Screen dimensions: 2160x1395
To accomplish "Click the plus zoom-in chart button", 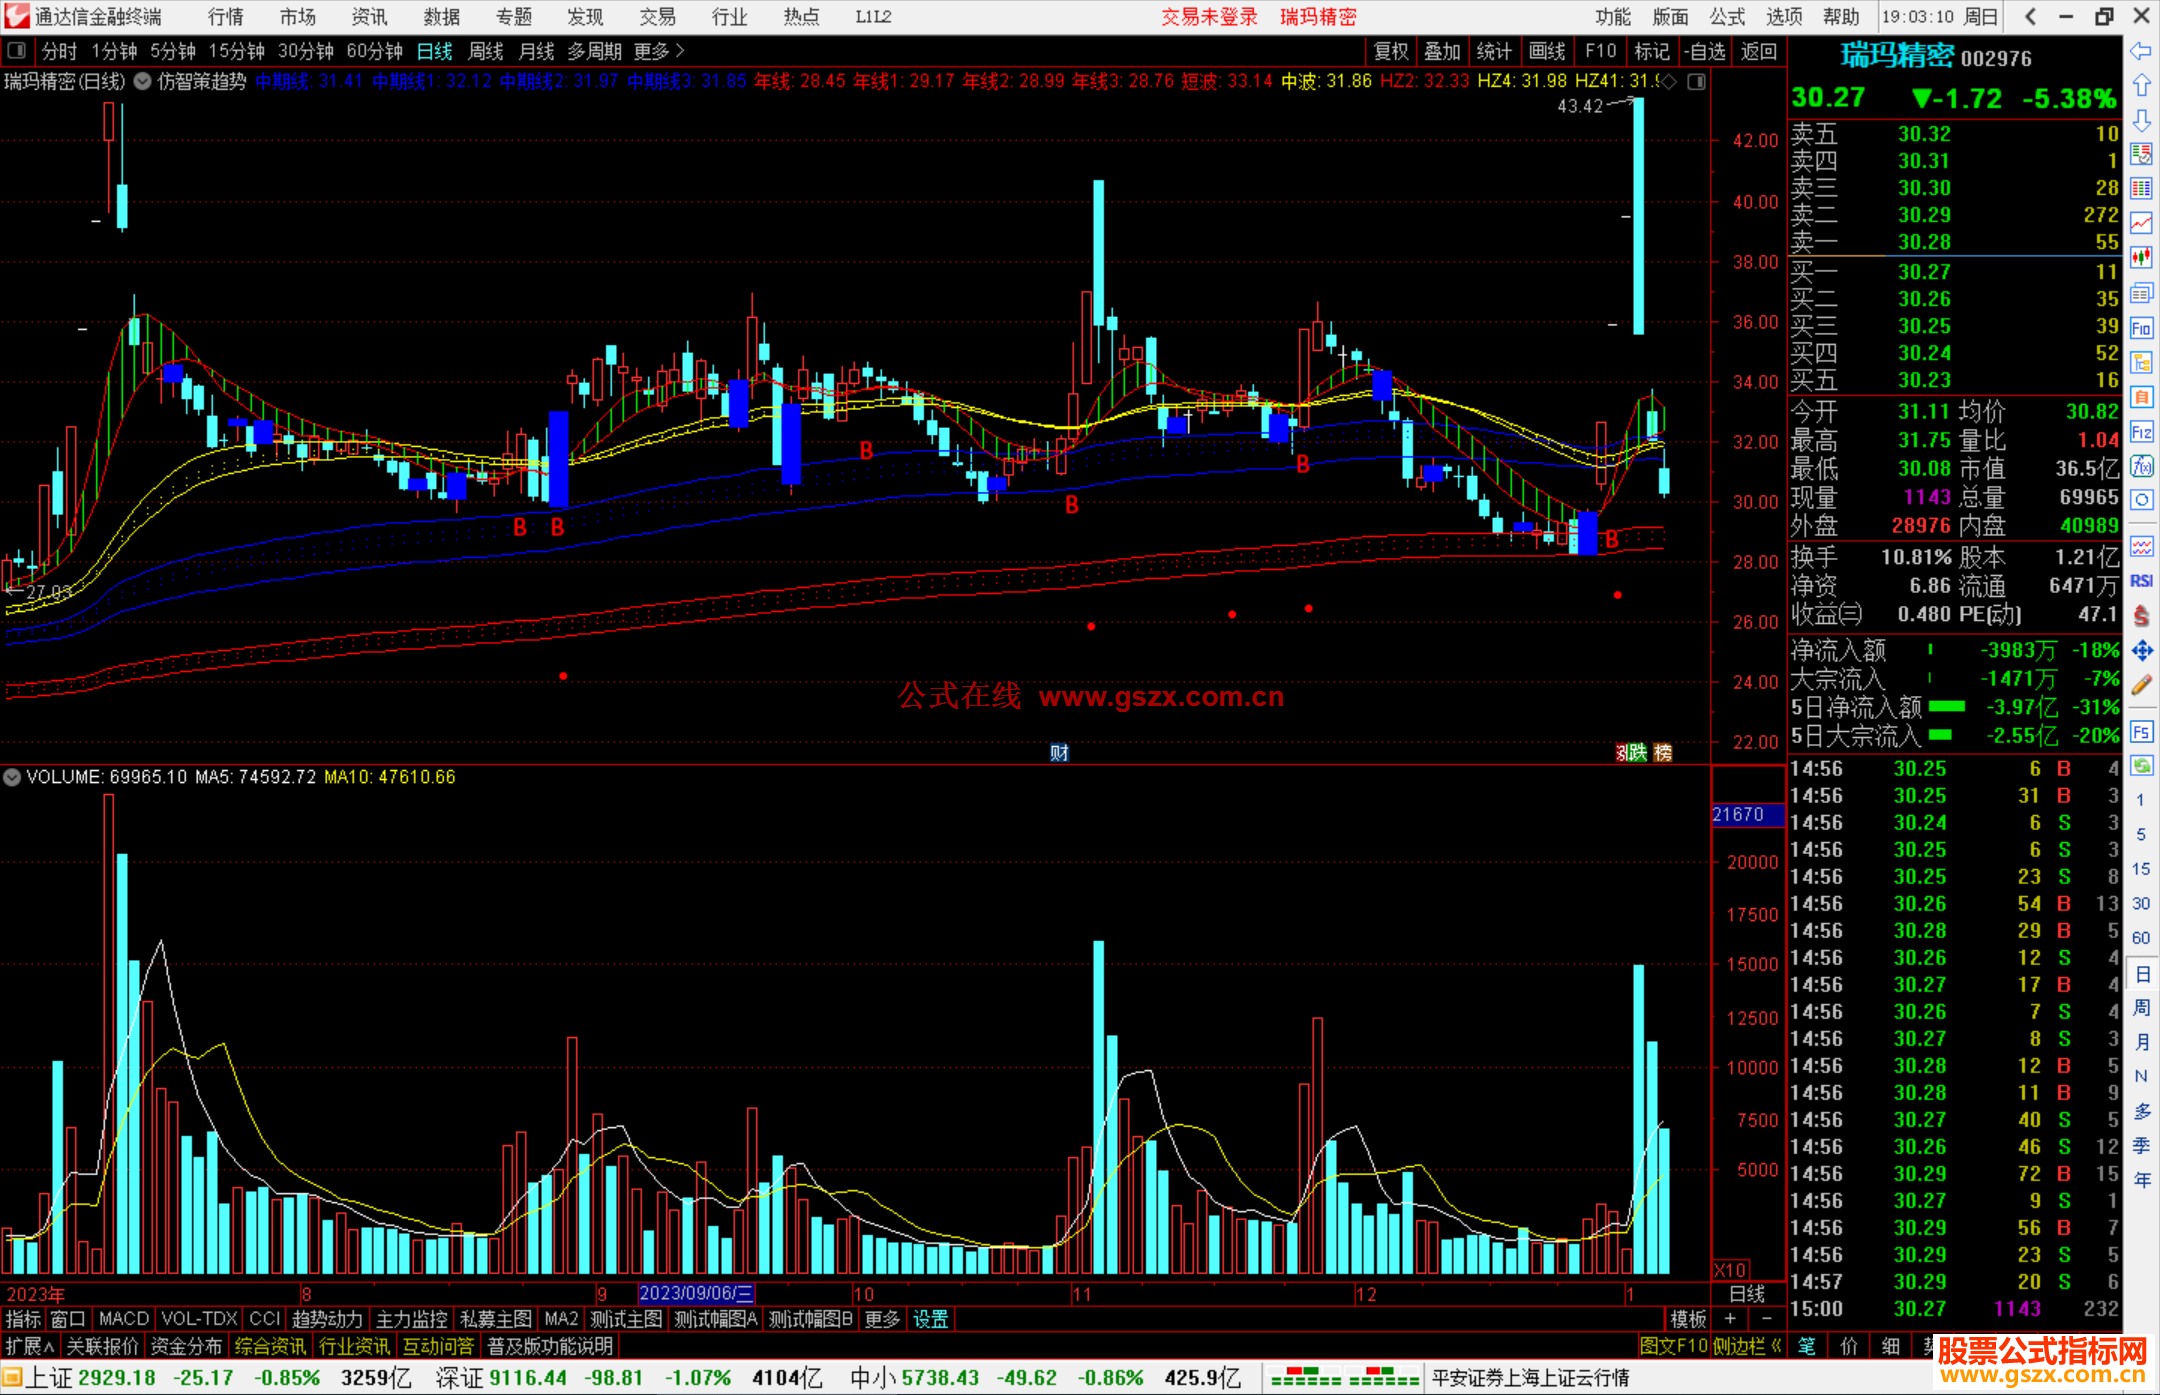I will point(1730,1319).
